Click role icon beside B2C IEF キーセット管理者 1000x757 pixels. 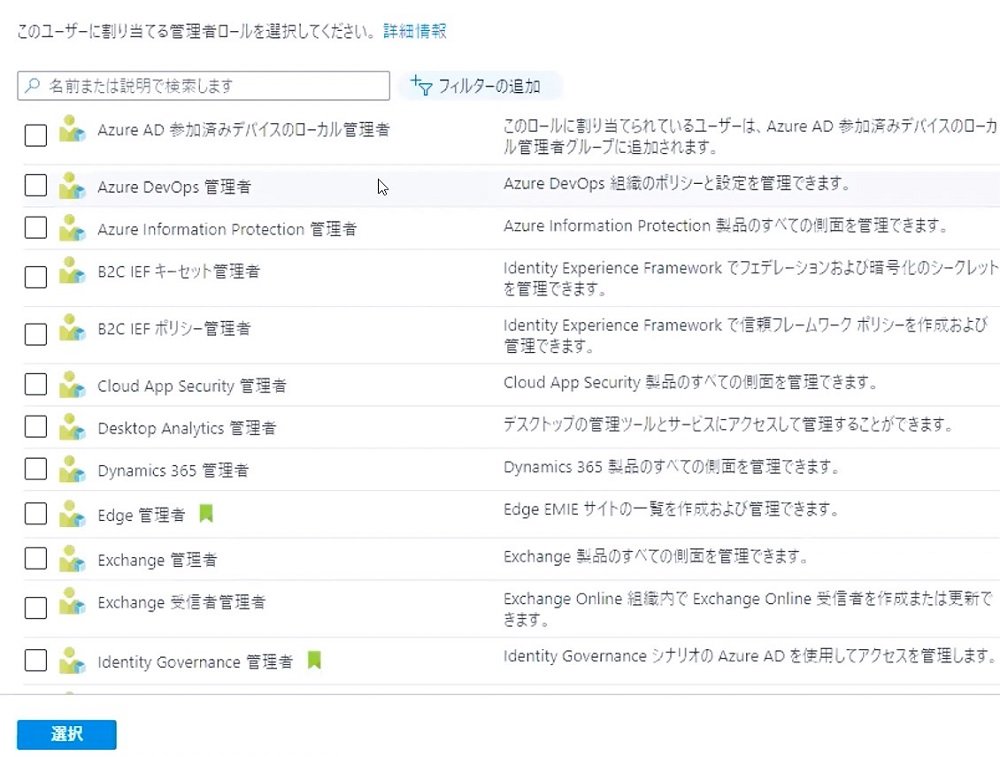coord(72,270)
